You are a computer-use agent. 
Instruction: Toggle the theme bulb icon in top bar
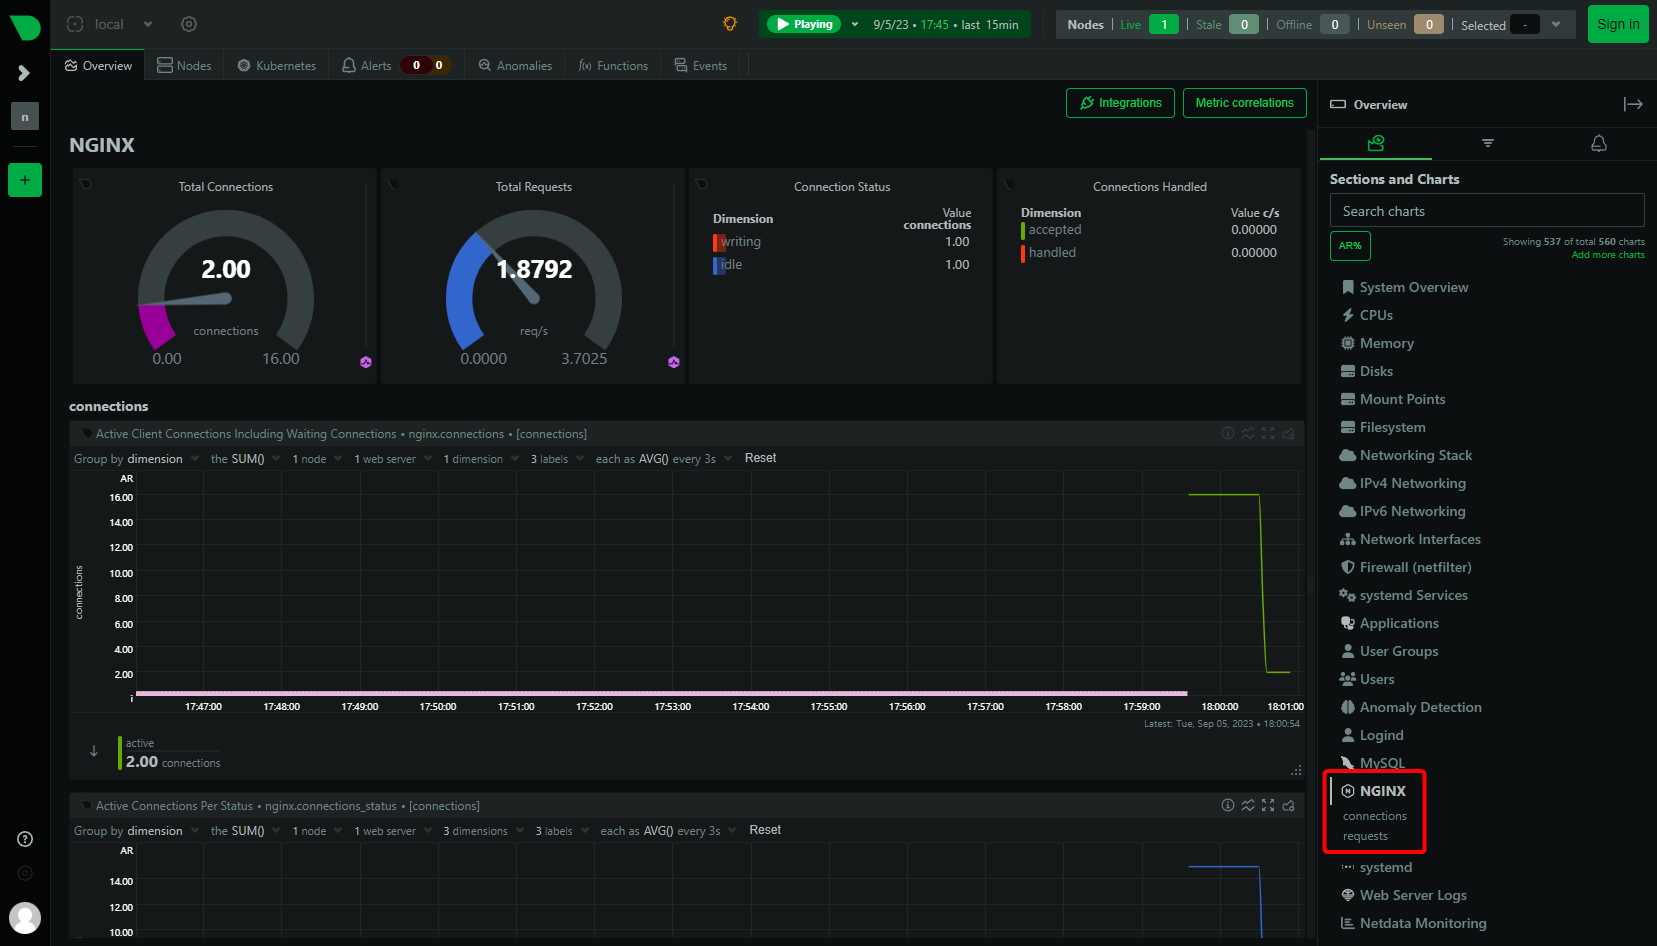coord(729,23)
